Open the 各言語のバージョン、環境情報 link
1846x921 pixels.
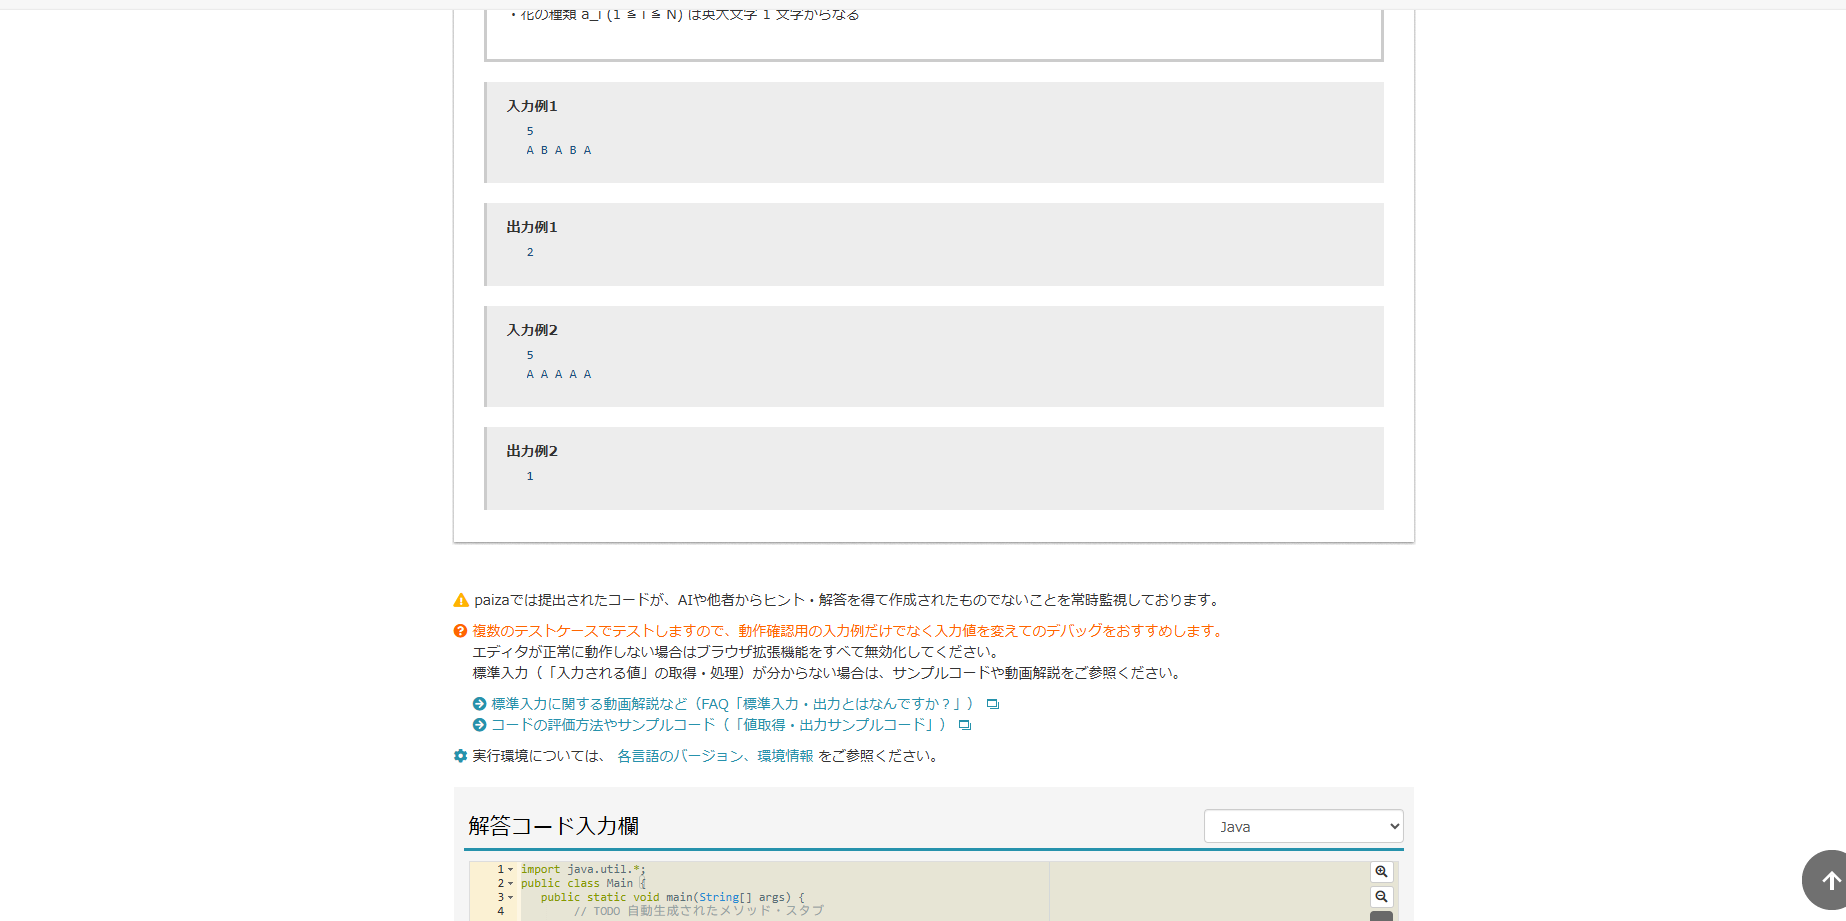[x=714, y=756]
